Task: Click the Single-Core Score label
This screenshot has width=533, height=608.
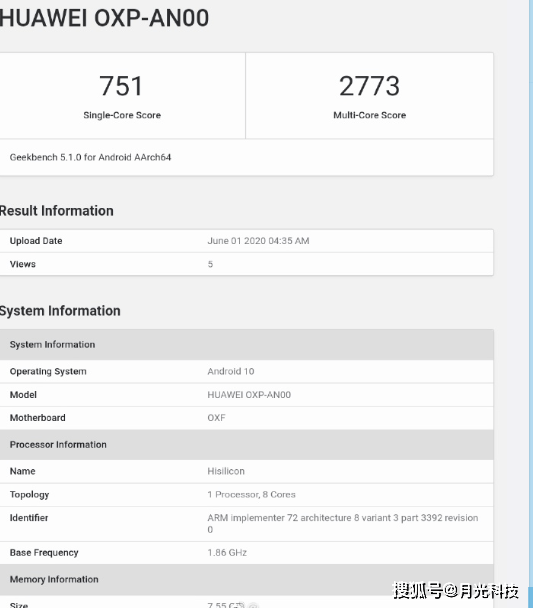Action: point(122,115)
